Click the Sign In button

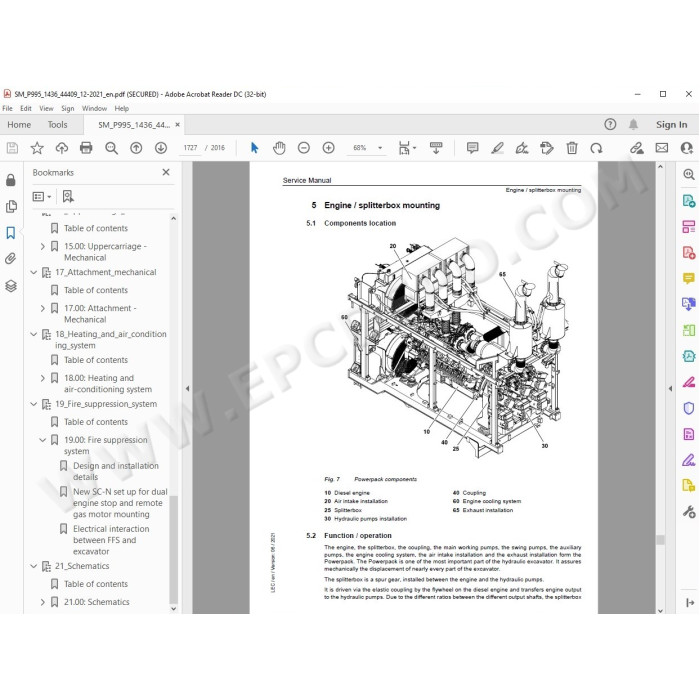click(x=671, y=125)
